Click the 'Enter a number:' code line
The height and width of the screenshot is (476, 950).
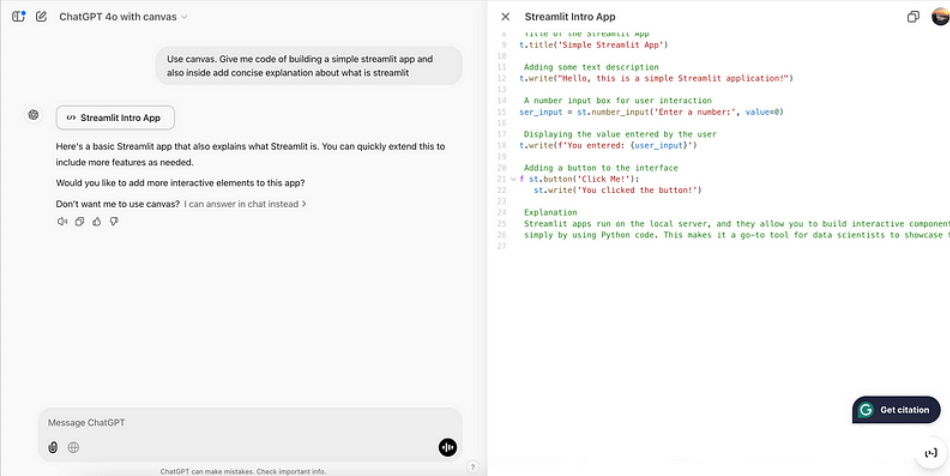651,112
